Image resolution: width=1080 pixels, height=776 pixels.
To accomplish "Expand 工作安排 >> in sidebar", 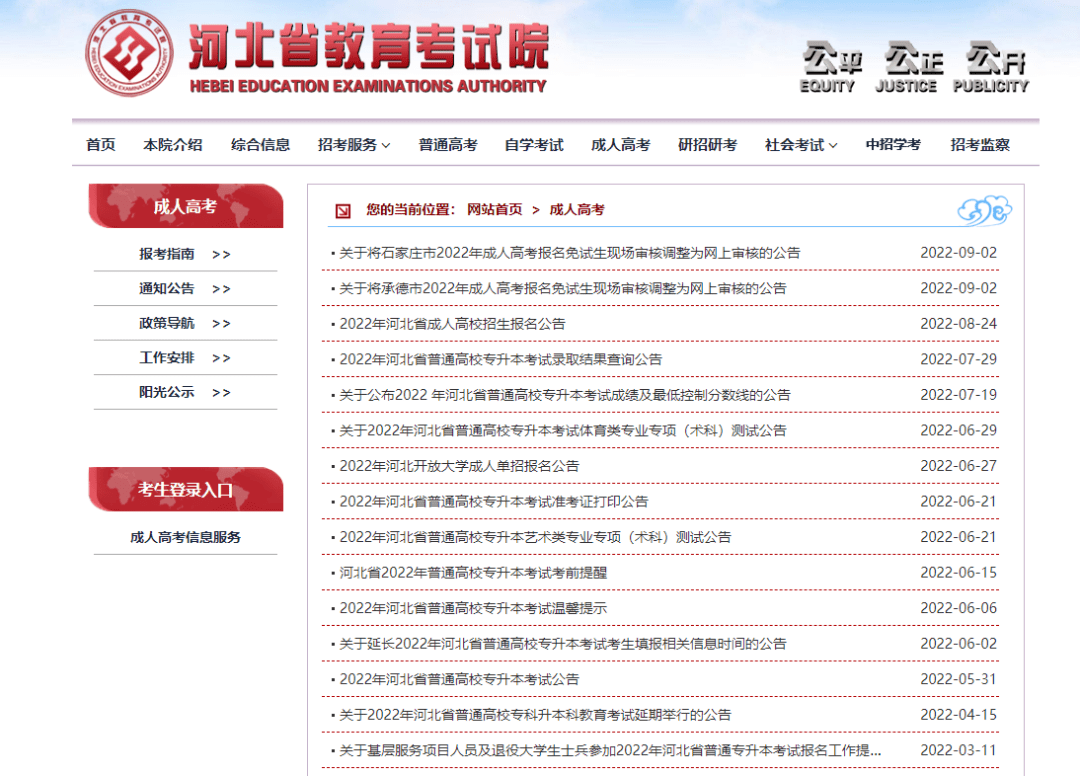I will [185, 357].
